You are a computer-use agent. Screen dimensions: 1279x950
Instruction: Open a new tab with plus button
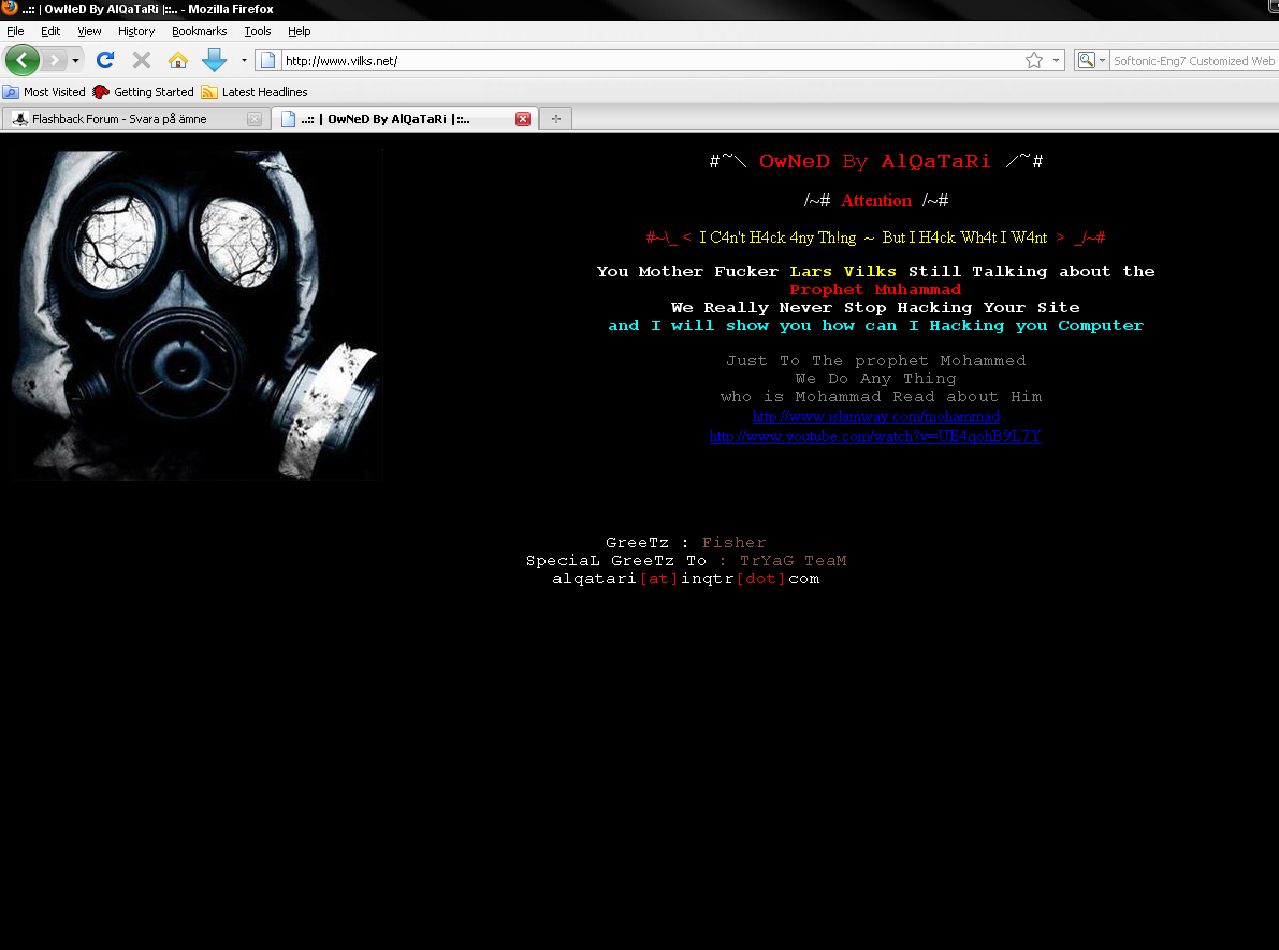coord(556,119)
